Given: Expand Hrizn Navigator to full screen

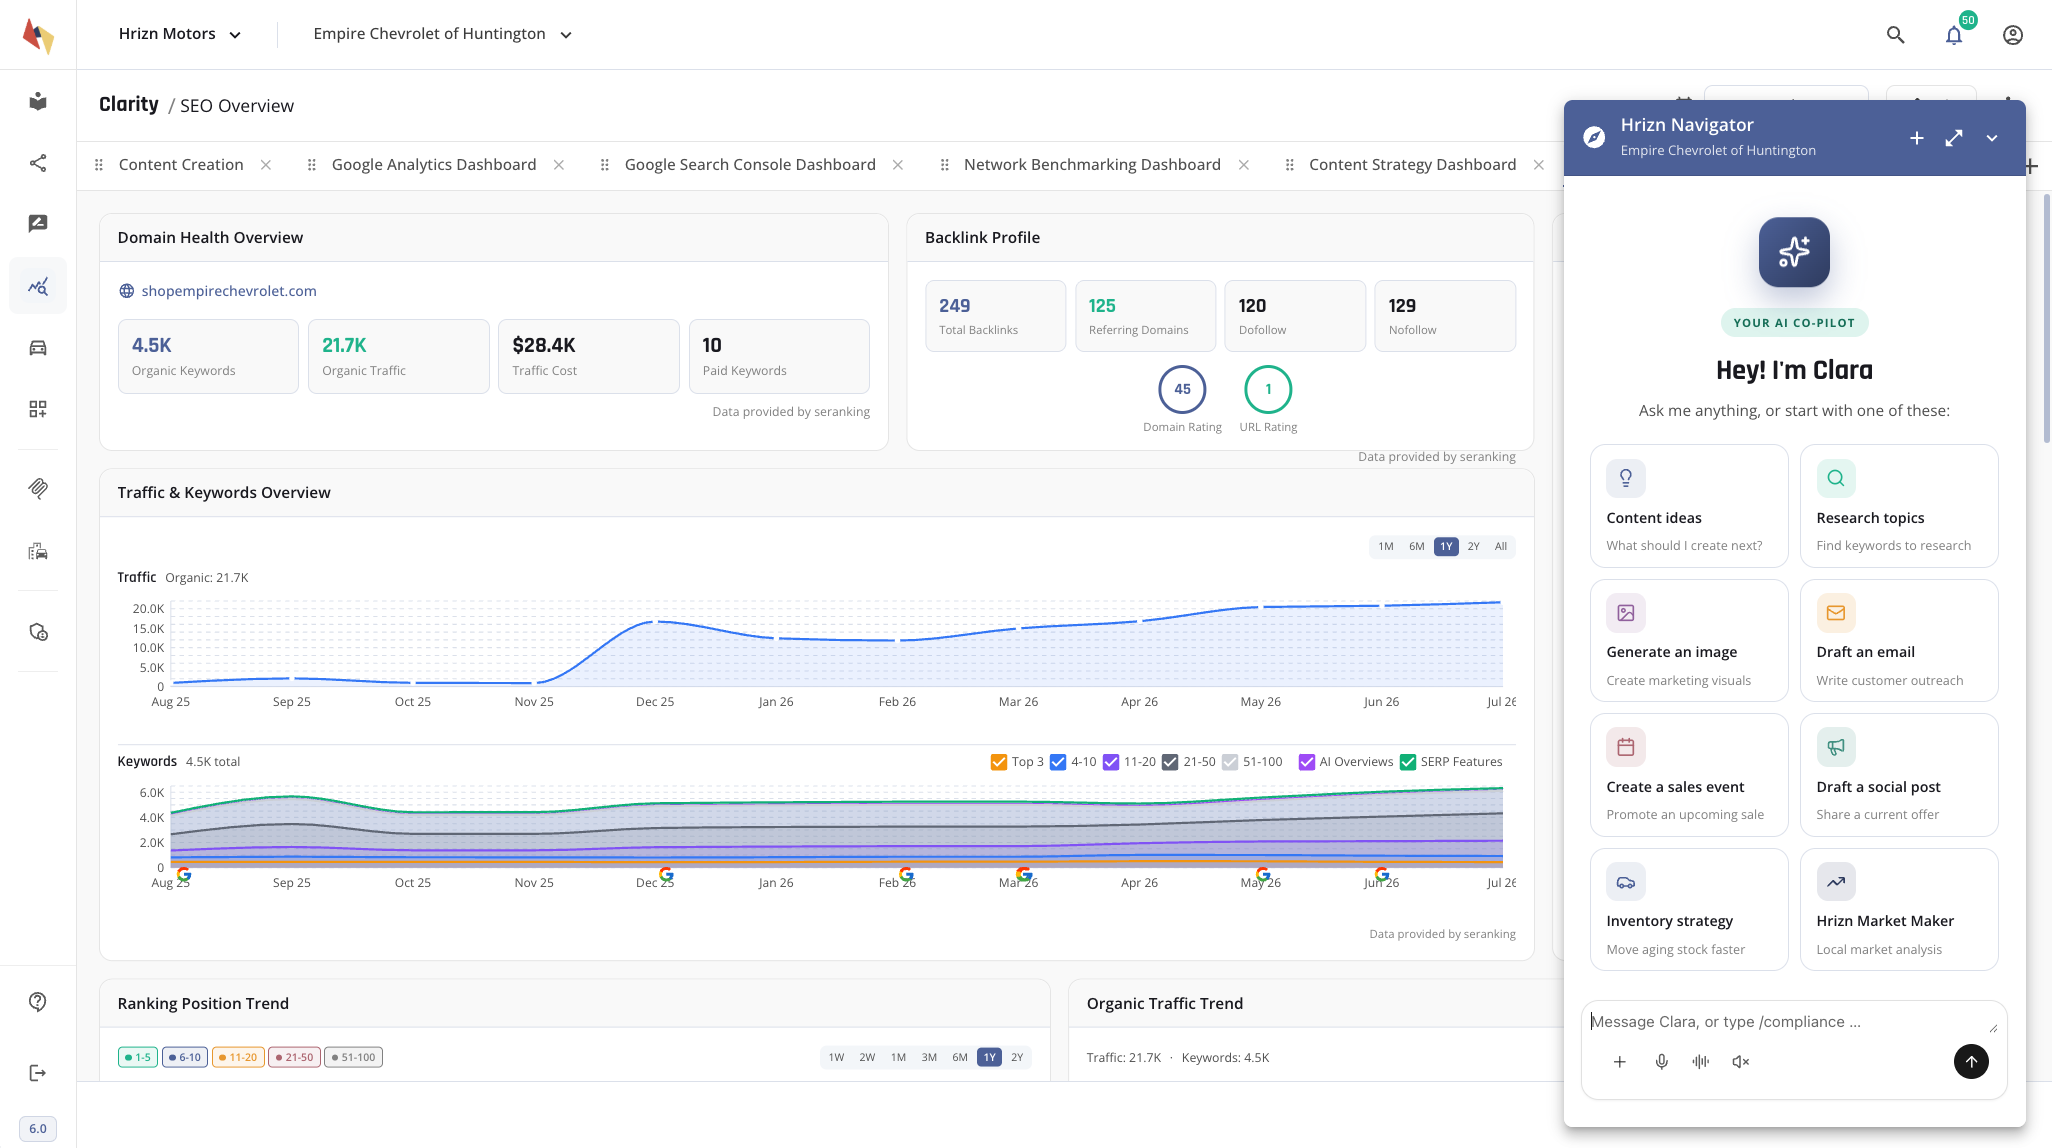Looking at the screenshot, I should point(1954,138).
